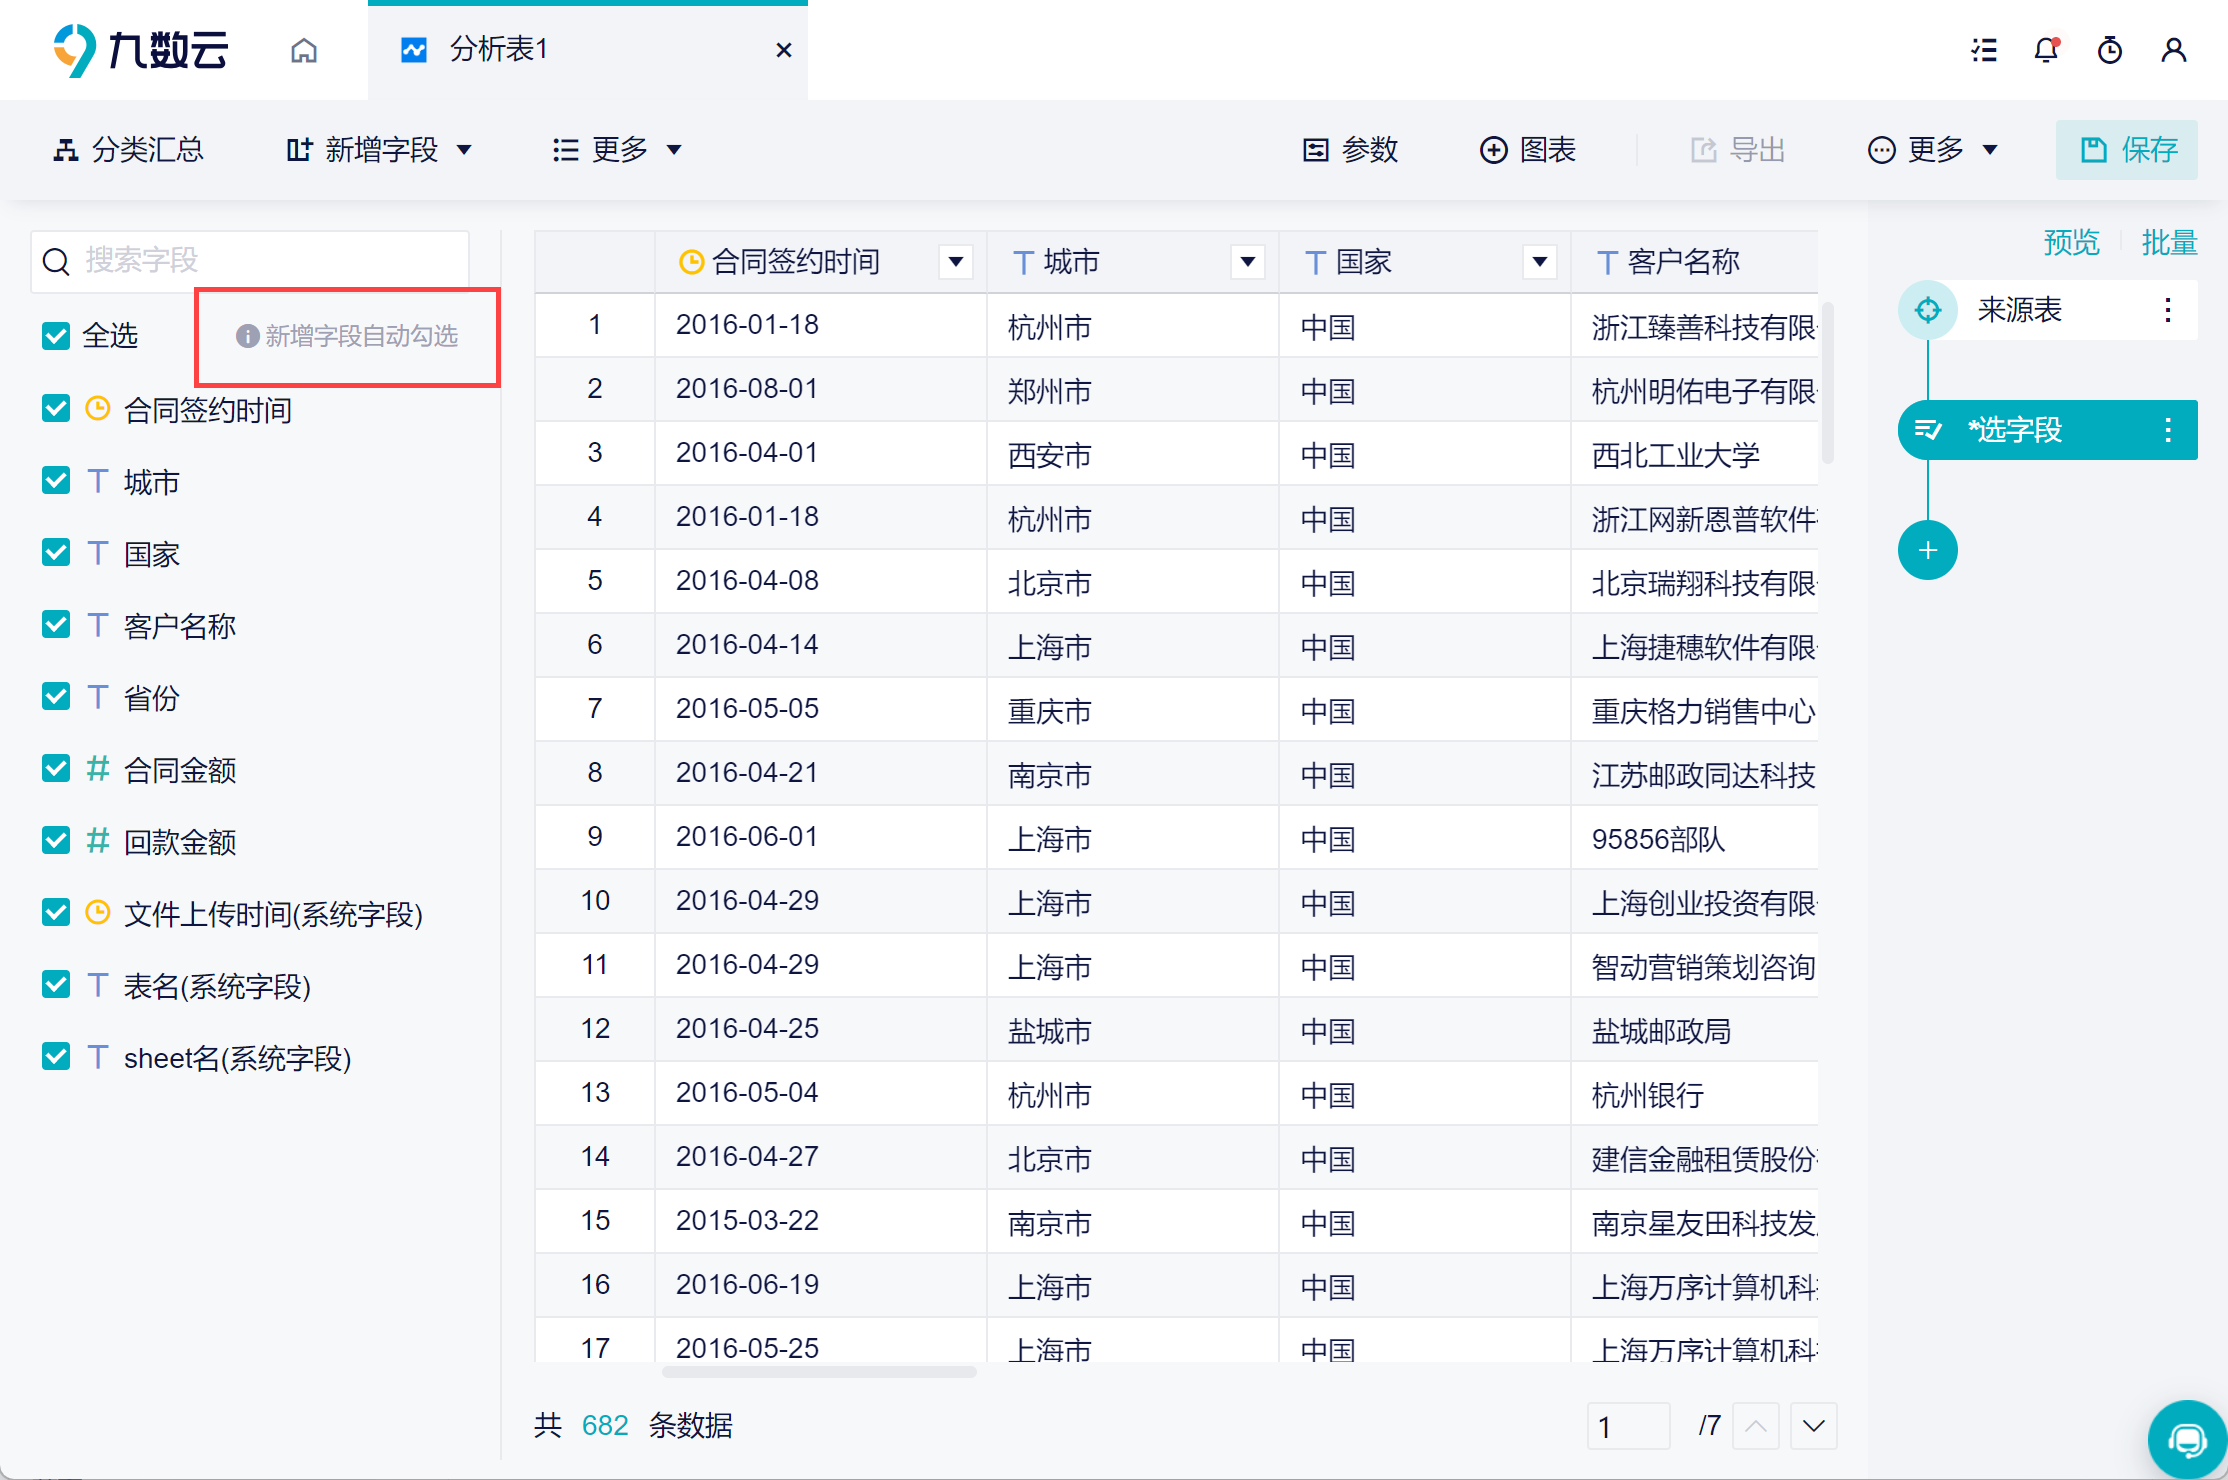2228x1480 pixels.
Task: Open the customer support chat bubble
Action: 2186,1440
